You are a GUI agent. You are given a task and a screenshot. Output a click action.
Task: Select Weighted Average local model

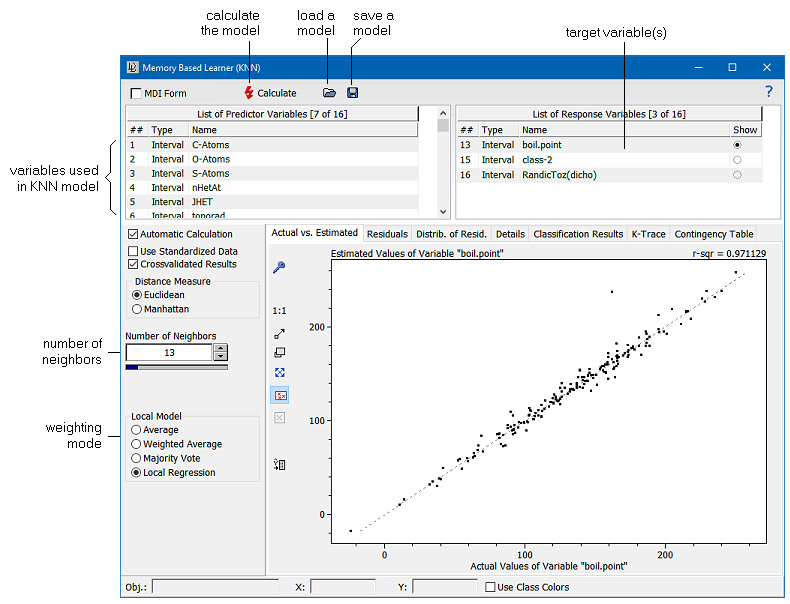pos(136,444)
